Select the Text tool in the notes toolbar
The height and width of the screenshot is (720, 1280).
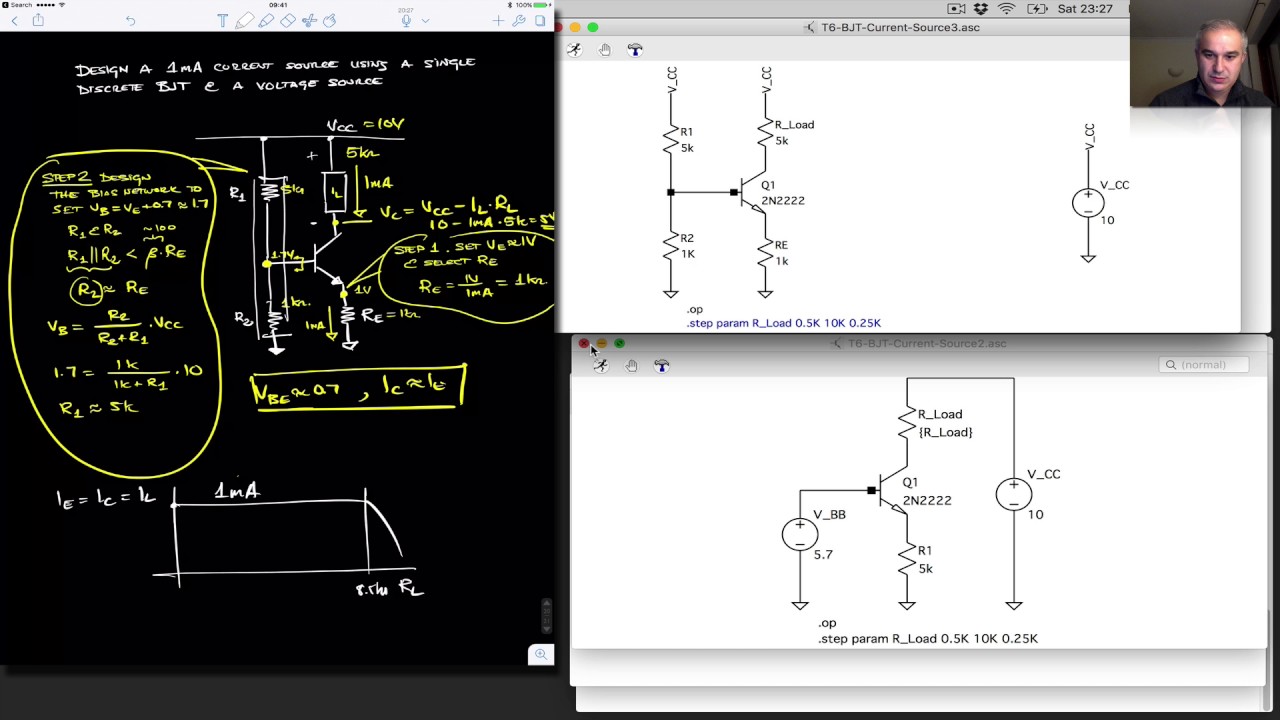(222, 21)
